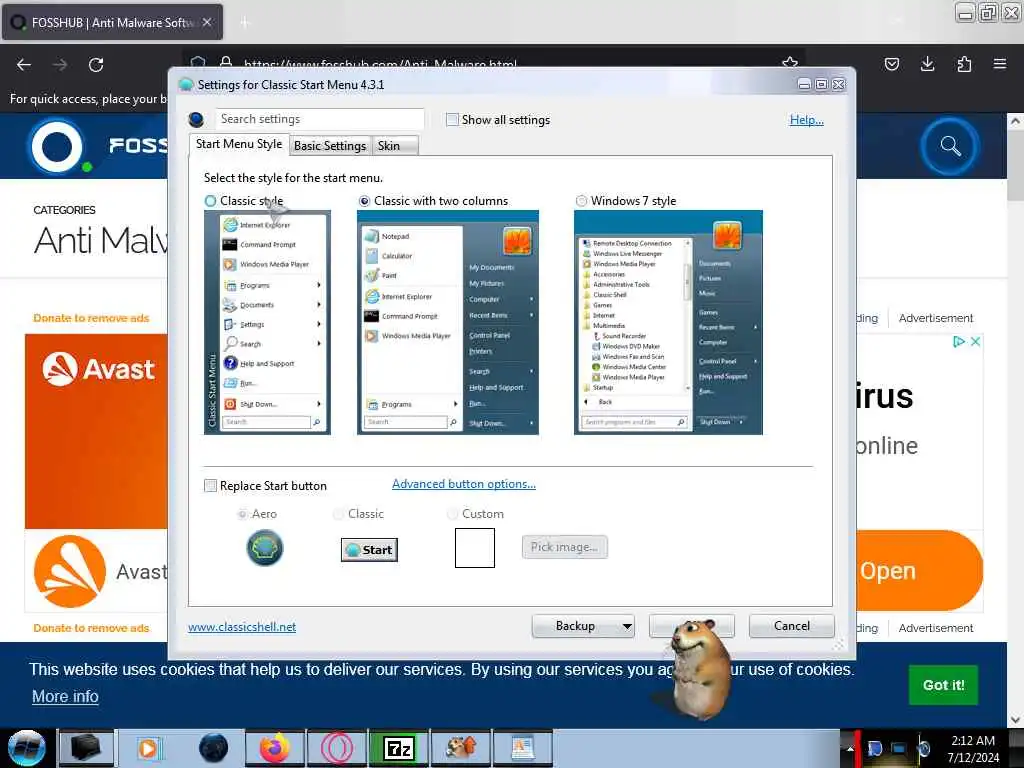Reload the Firefox page

96,65
